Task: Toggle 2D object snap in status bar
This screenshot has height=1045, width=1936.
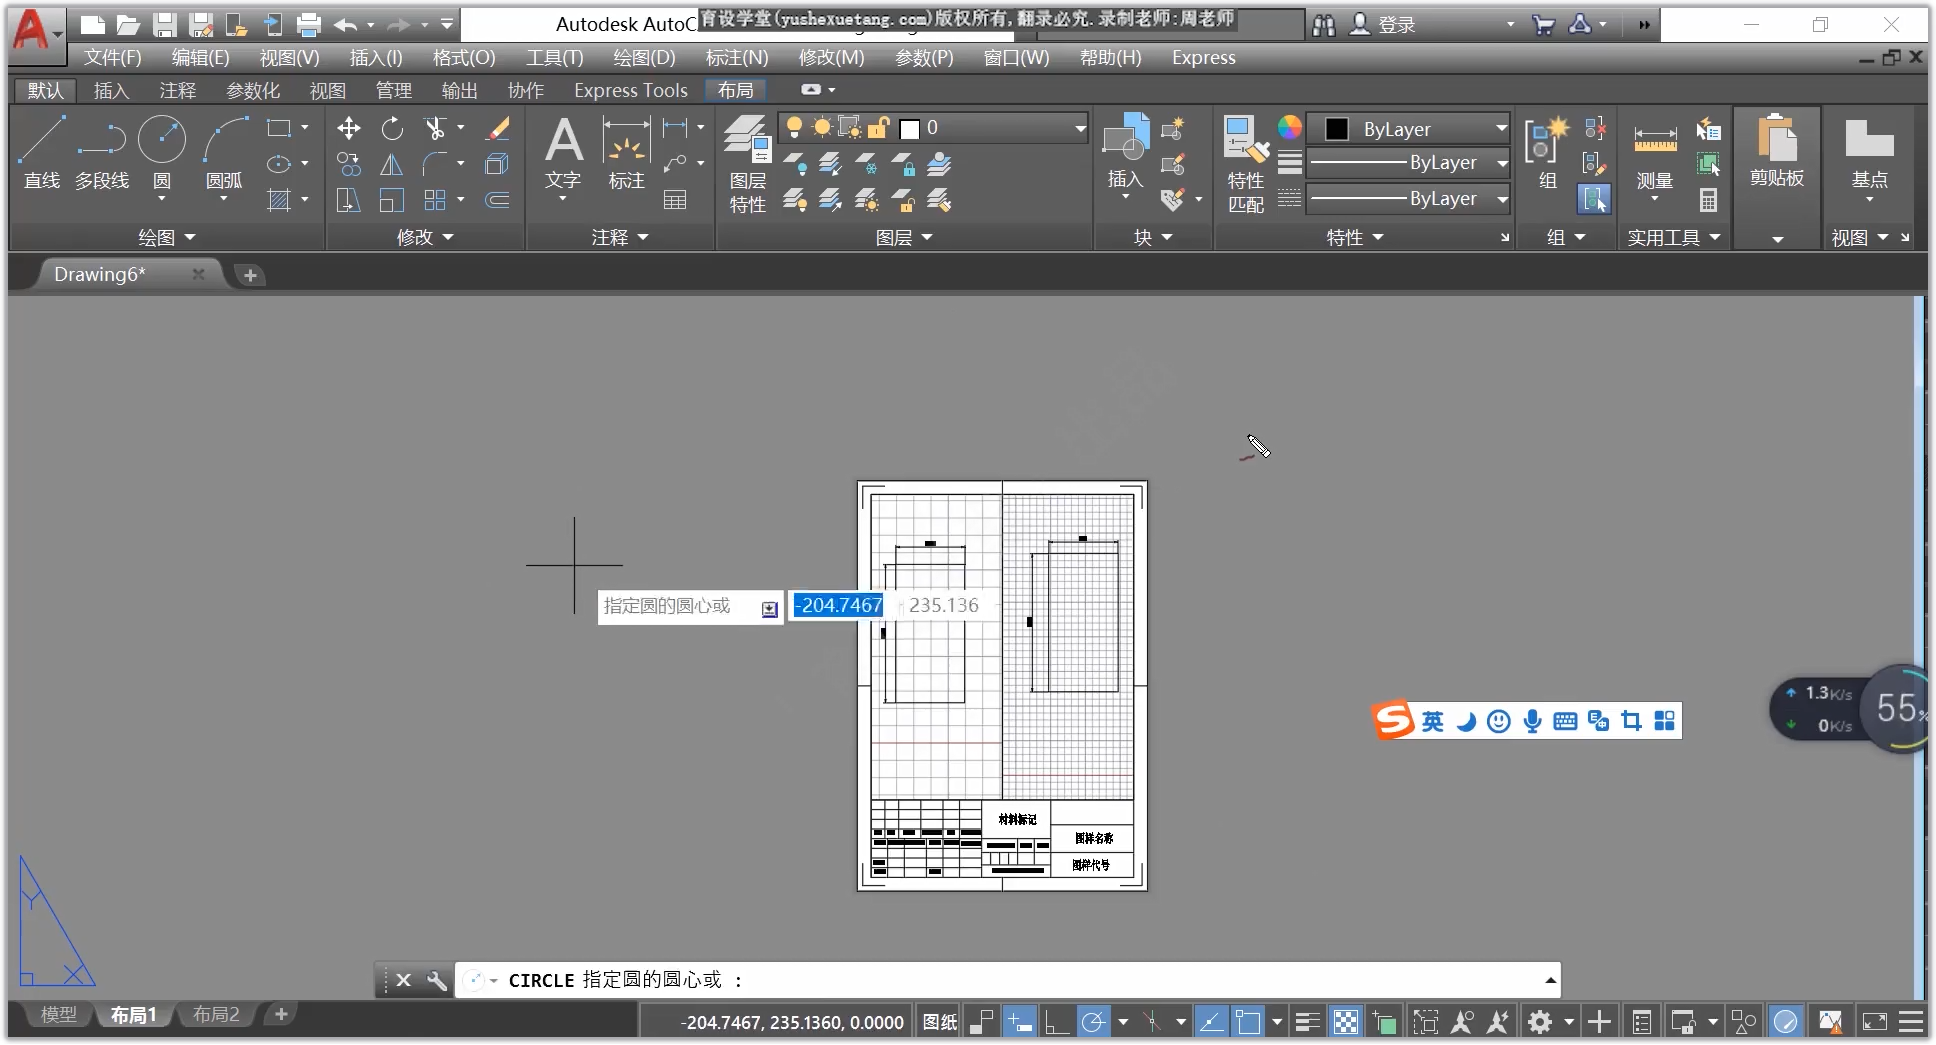Action: click(x=1248, y=1022)
